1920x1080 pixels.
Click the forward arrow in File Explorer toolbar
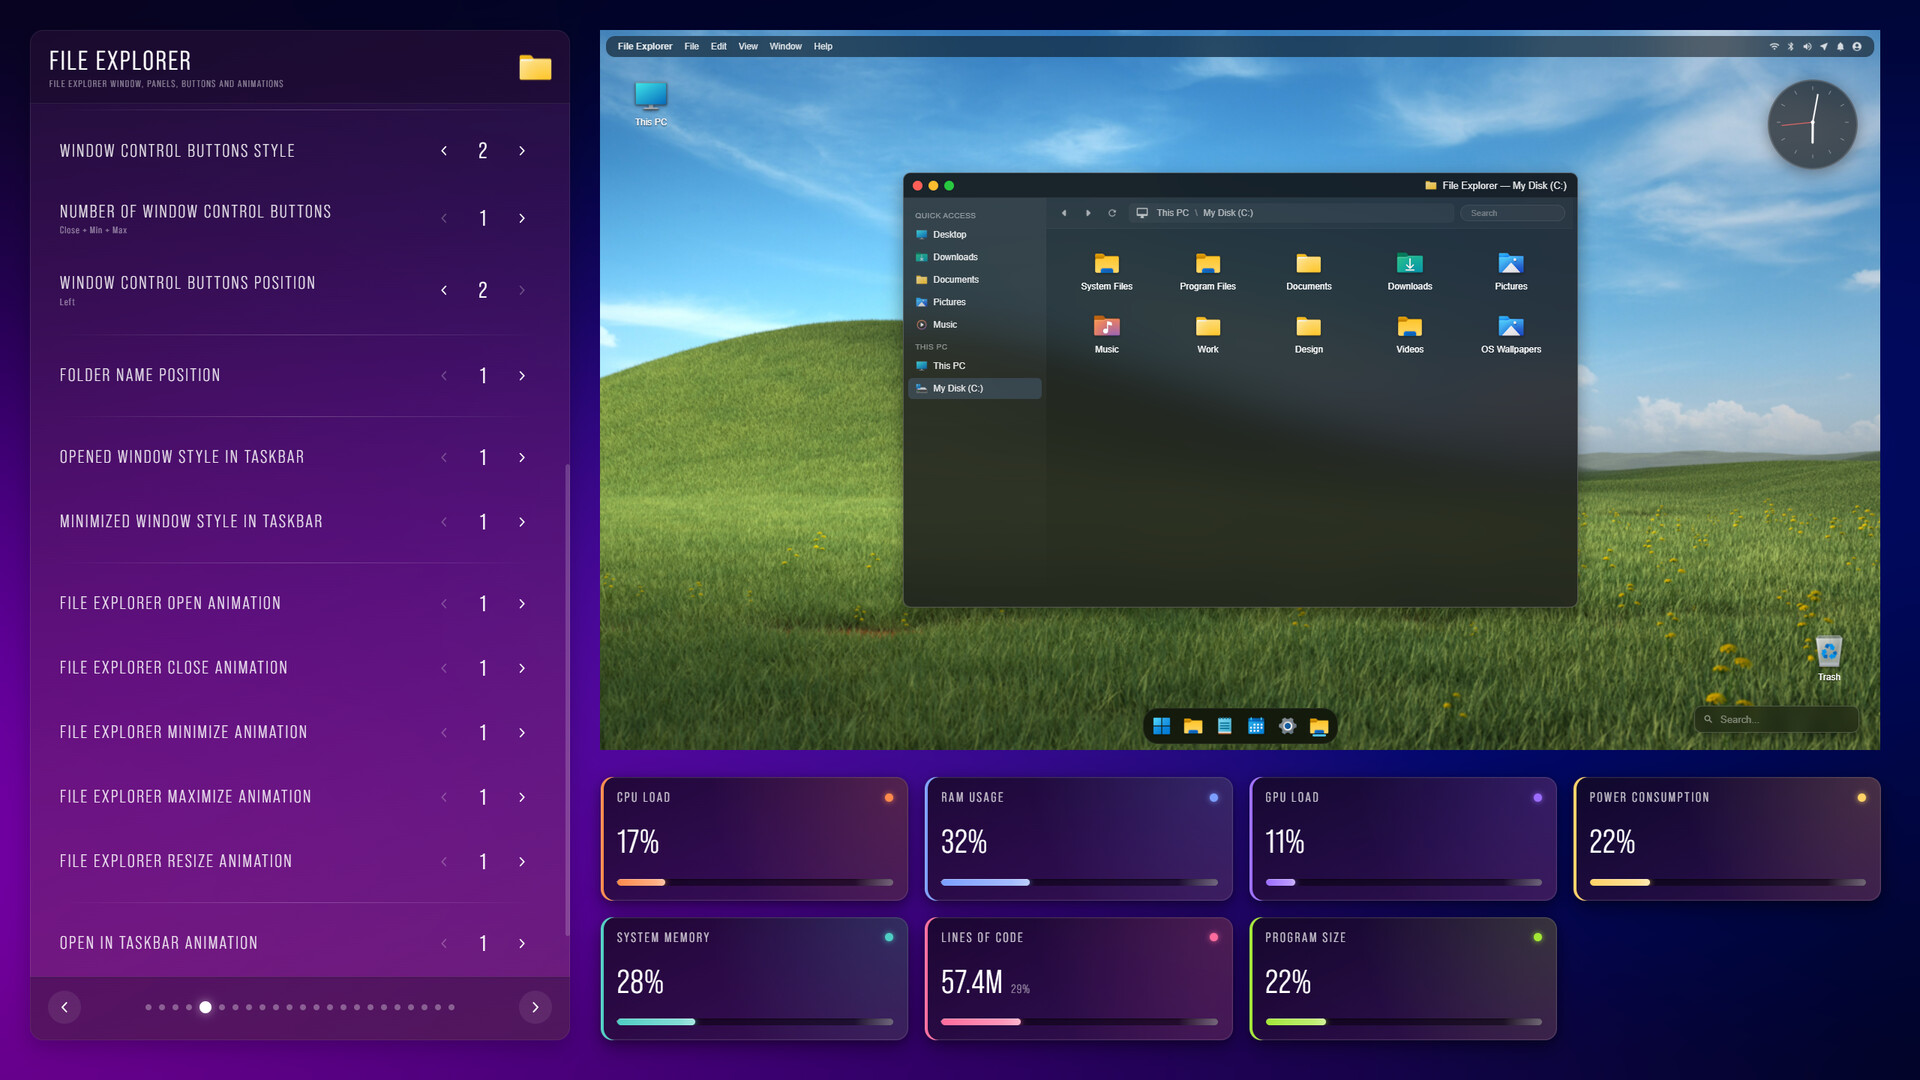click(1088, 213)
